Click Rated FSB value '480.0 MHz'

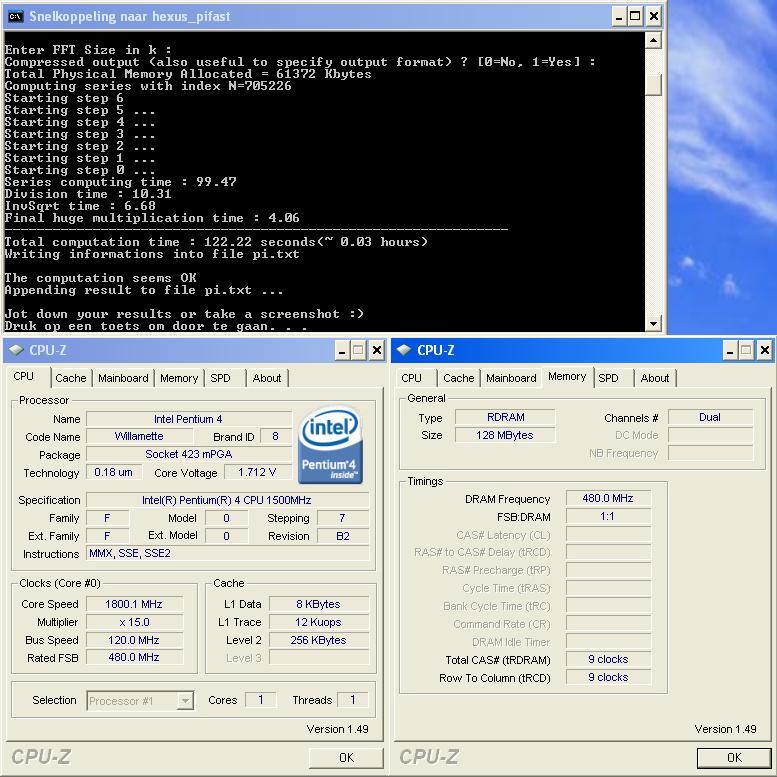pos(134,658)
